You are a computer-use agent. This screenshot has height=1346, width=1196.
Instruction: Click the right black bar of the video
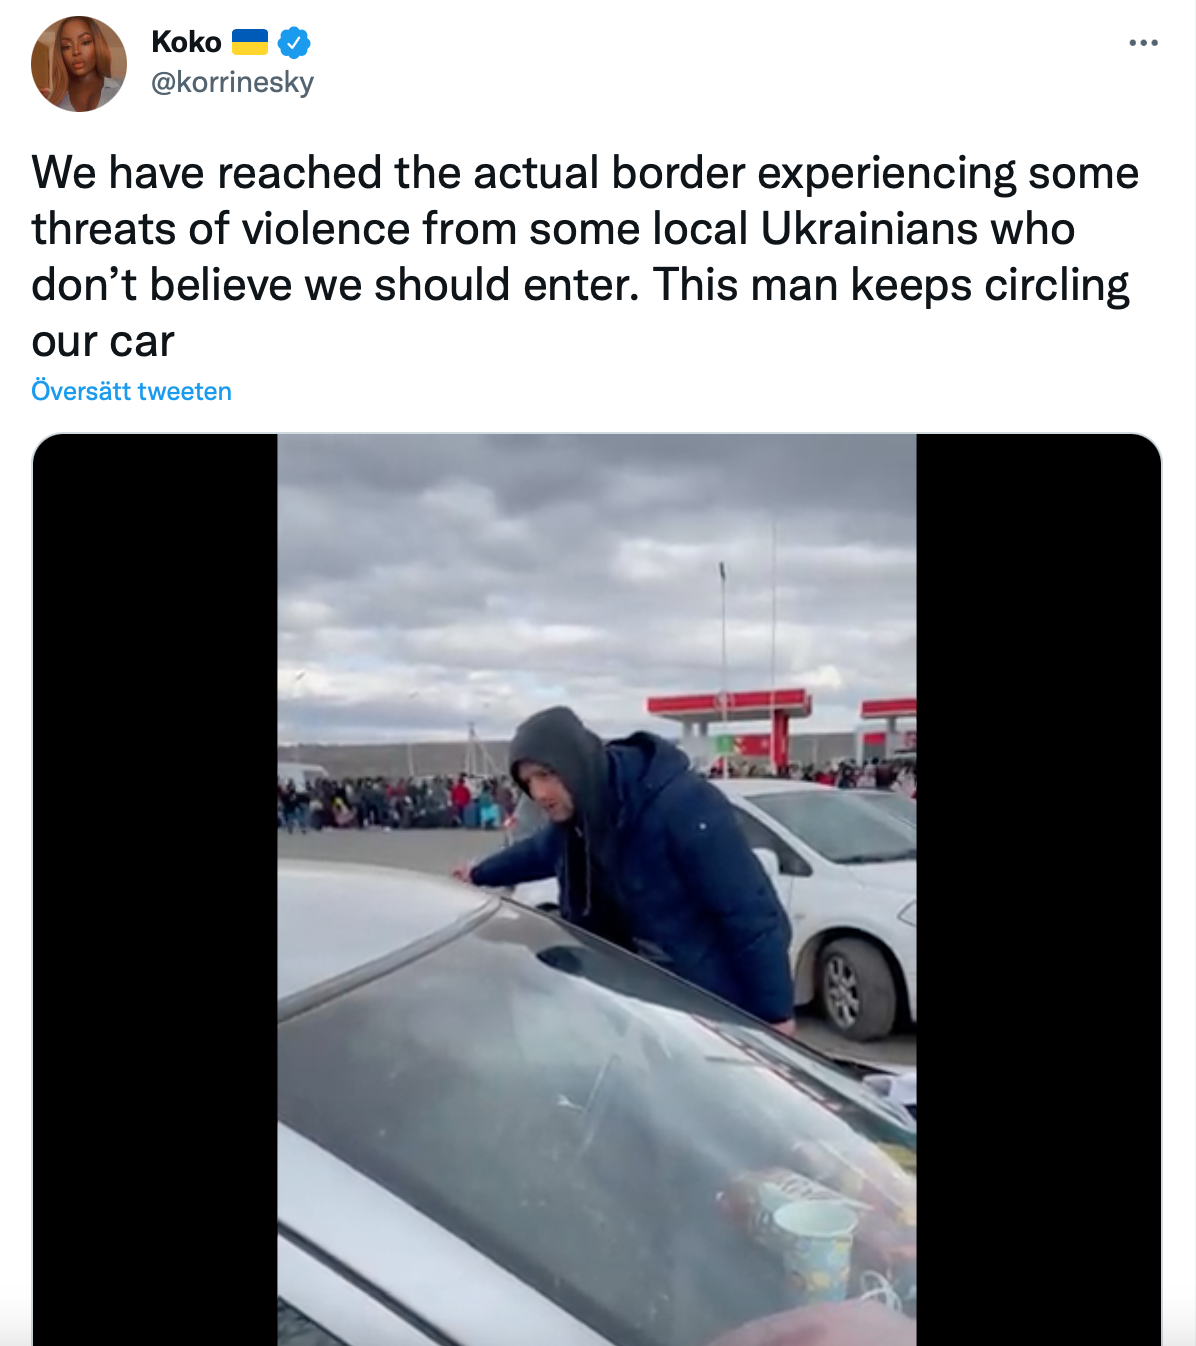click(x=1039, y=890)
